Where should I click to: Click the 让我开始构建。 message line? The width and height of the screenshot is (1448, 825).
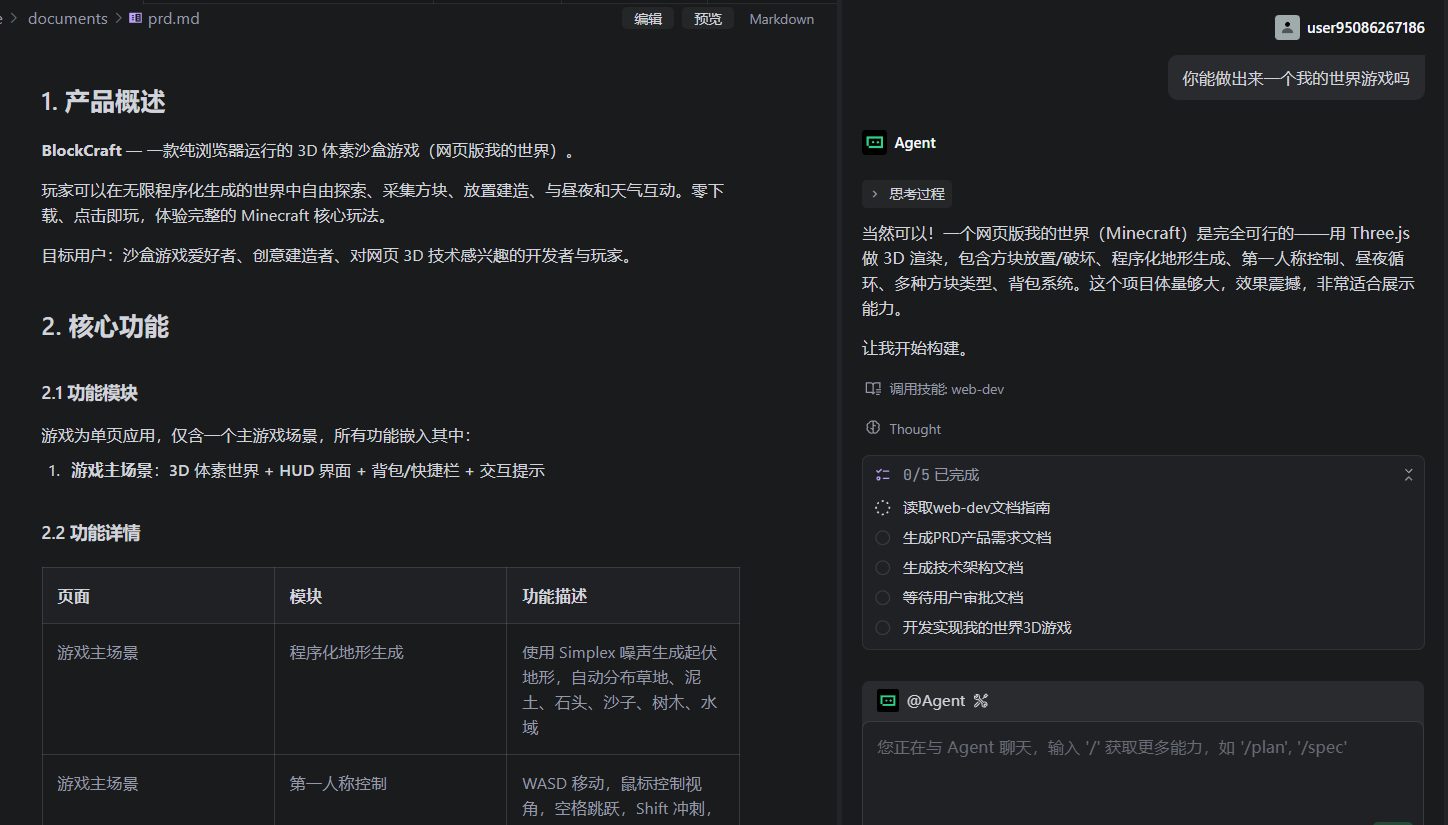[x=915, y=348]
